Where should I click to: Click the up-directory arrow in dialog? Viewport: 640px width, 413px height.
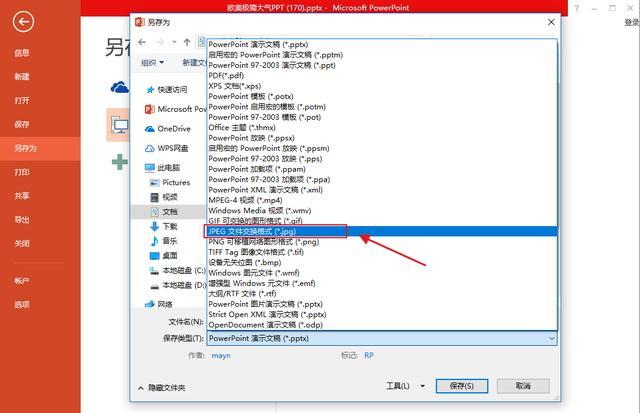point(187,42)
